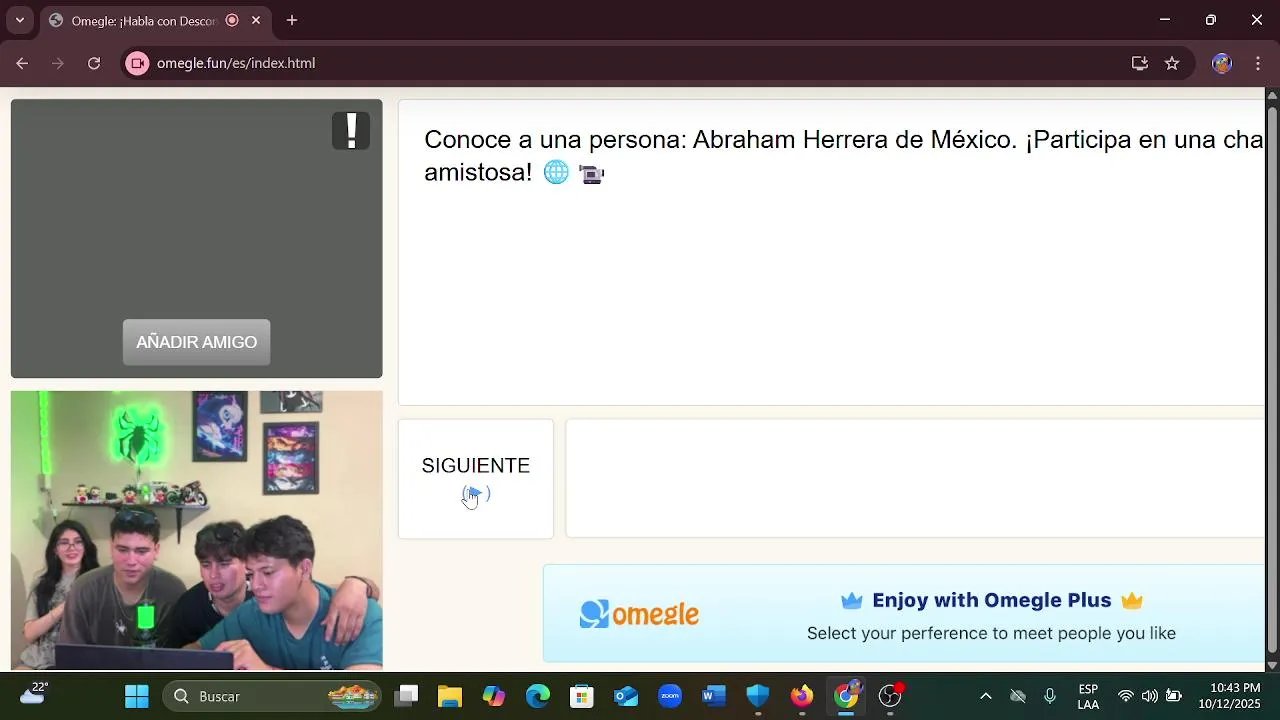Open Firefox from taskbar
1280x720 pixels.
pyautogui.click(x=802, y=696)
